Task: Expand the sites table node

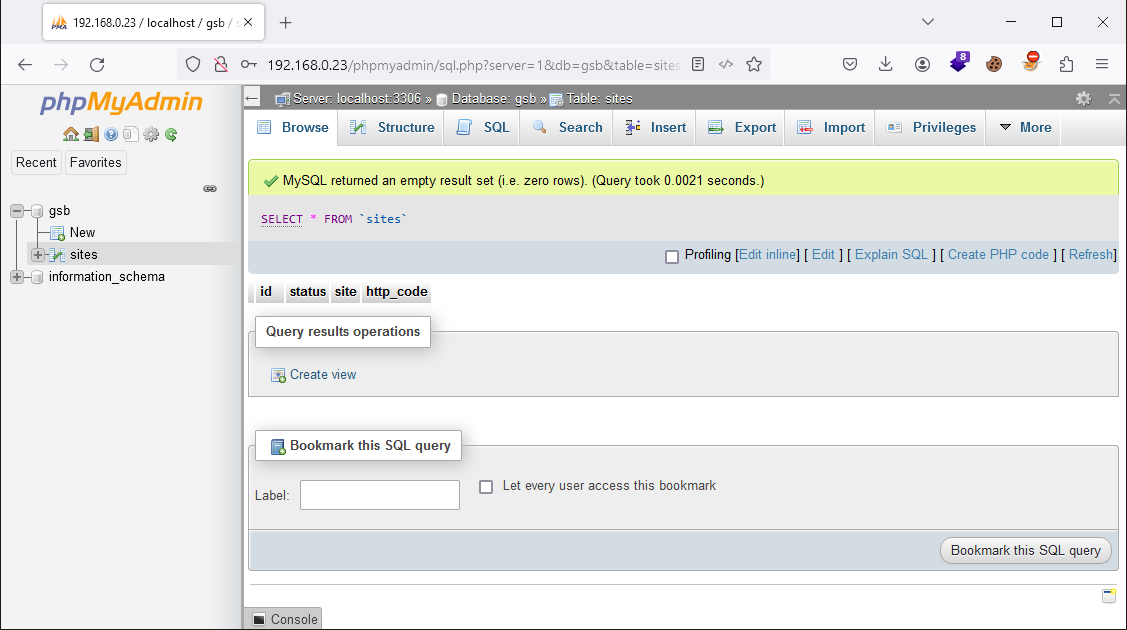Action: point(37,254)
